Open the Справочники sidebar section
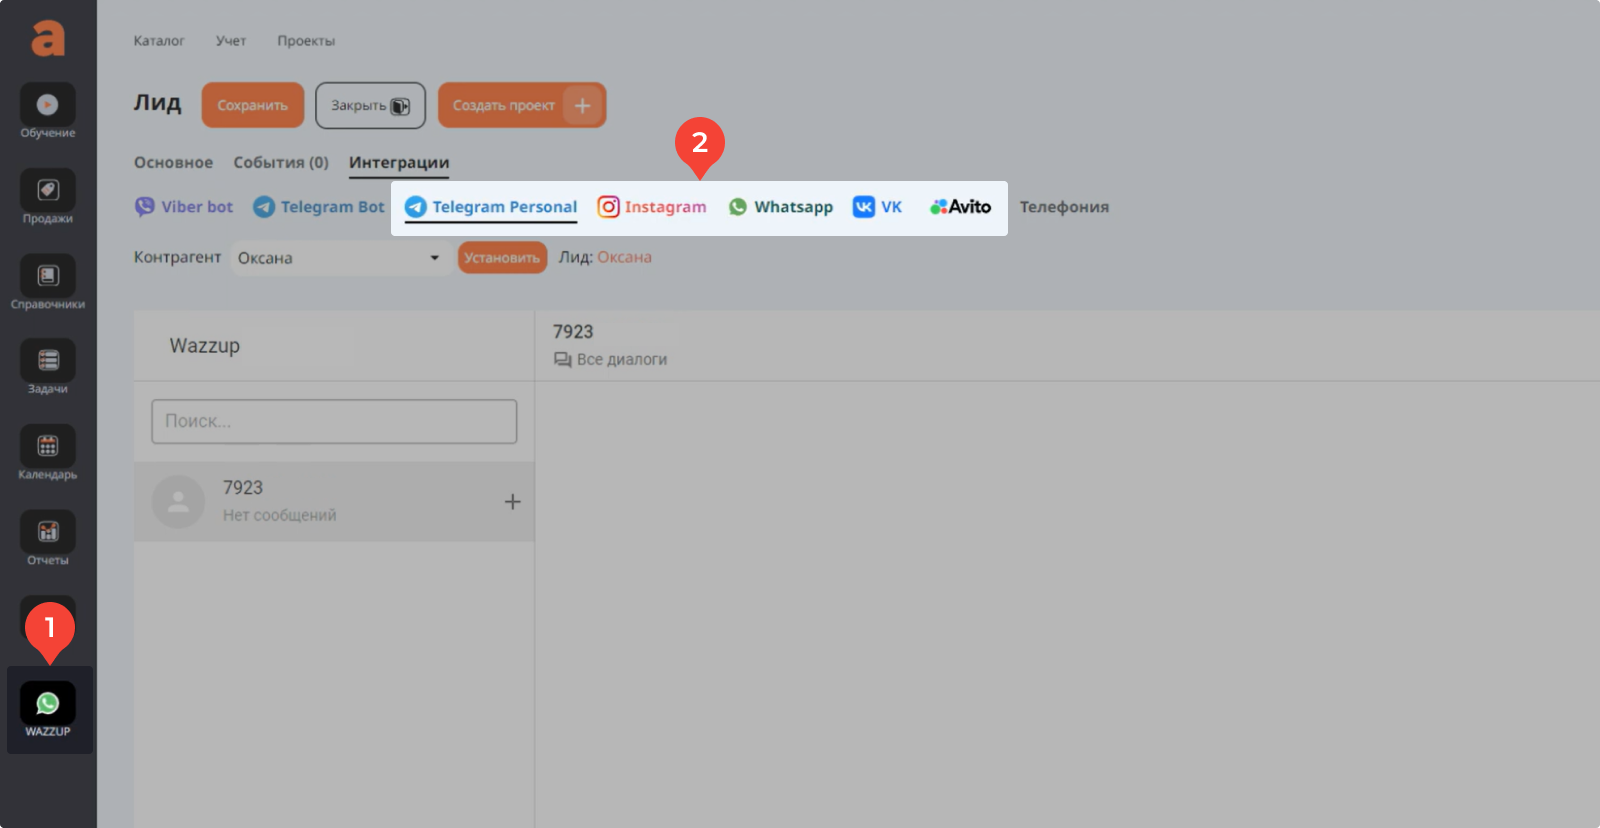This screenshot has width=1600, height=828. click(x=47, y=283)
